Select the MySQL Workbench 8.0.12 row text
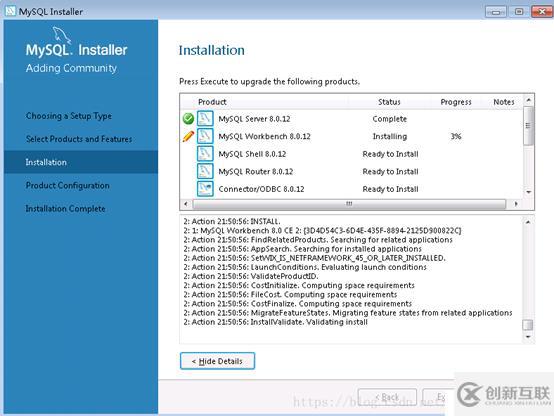Screen dimensions: 554x416 click(264, 136)
